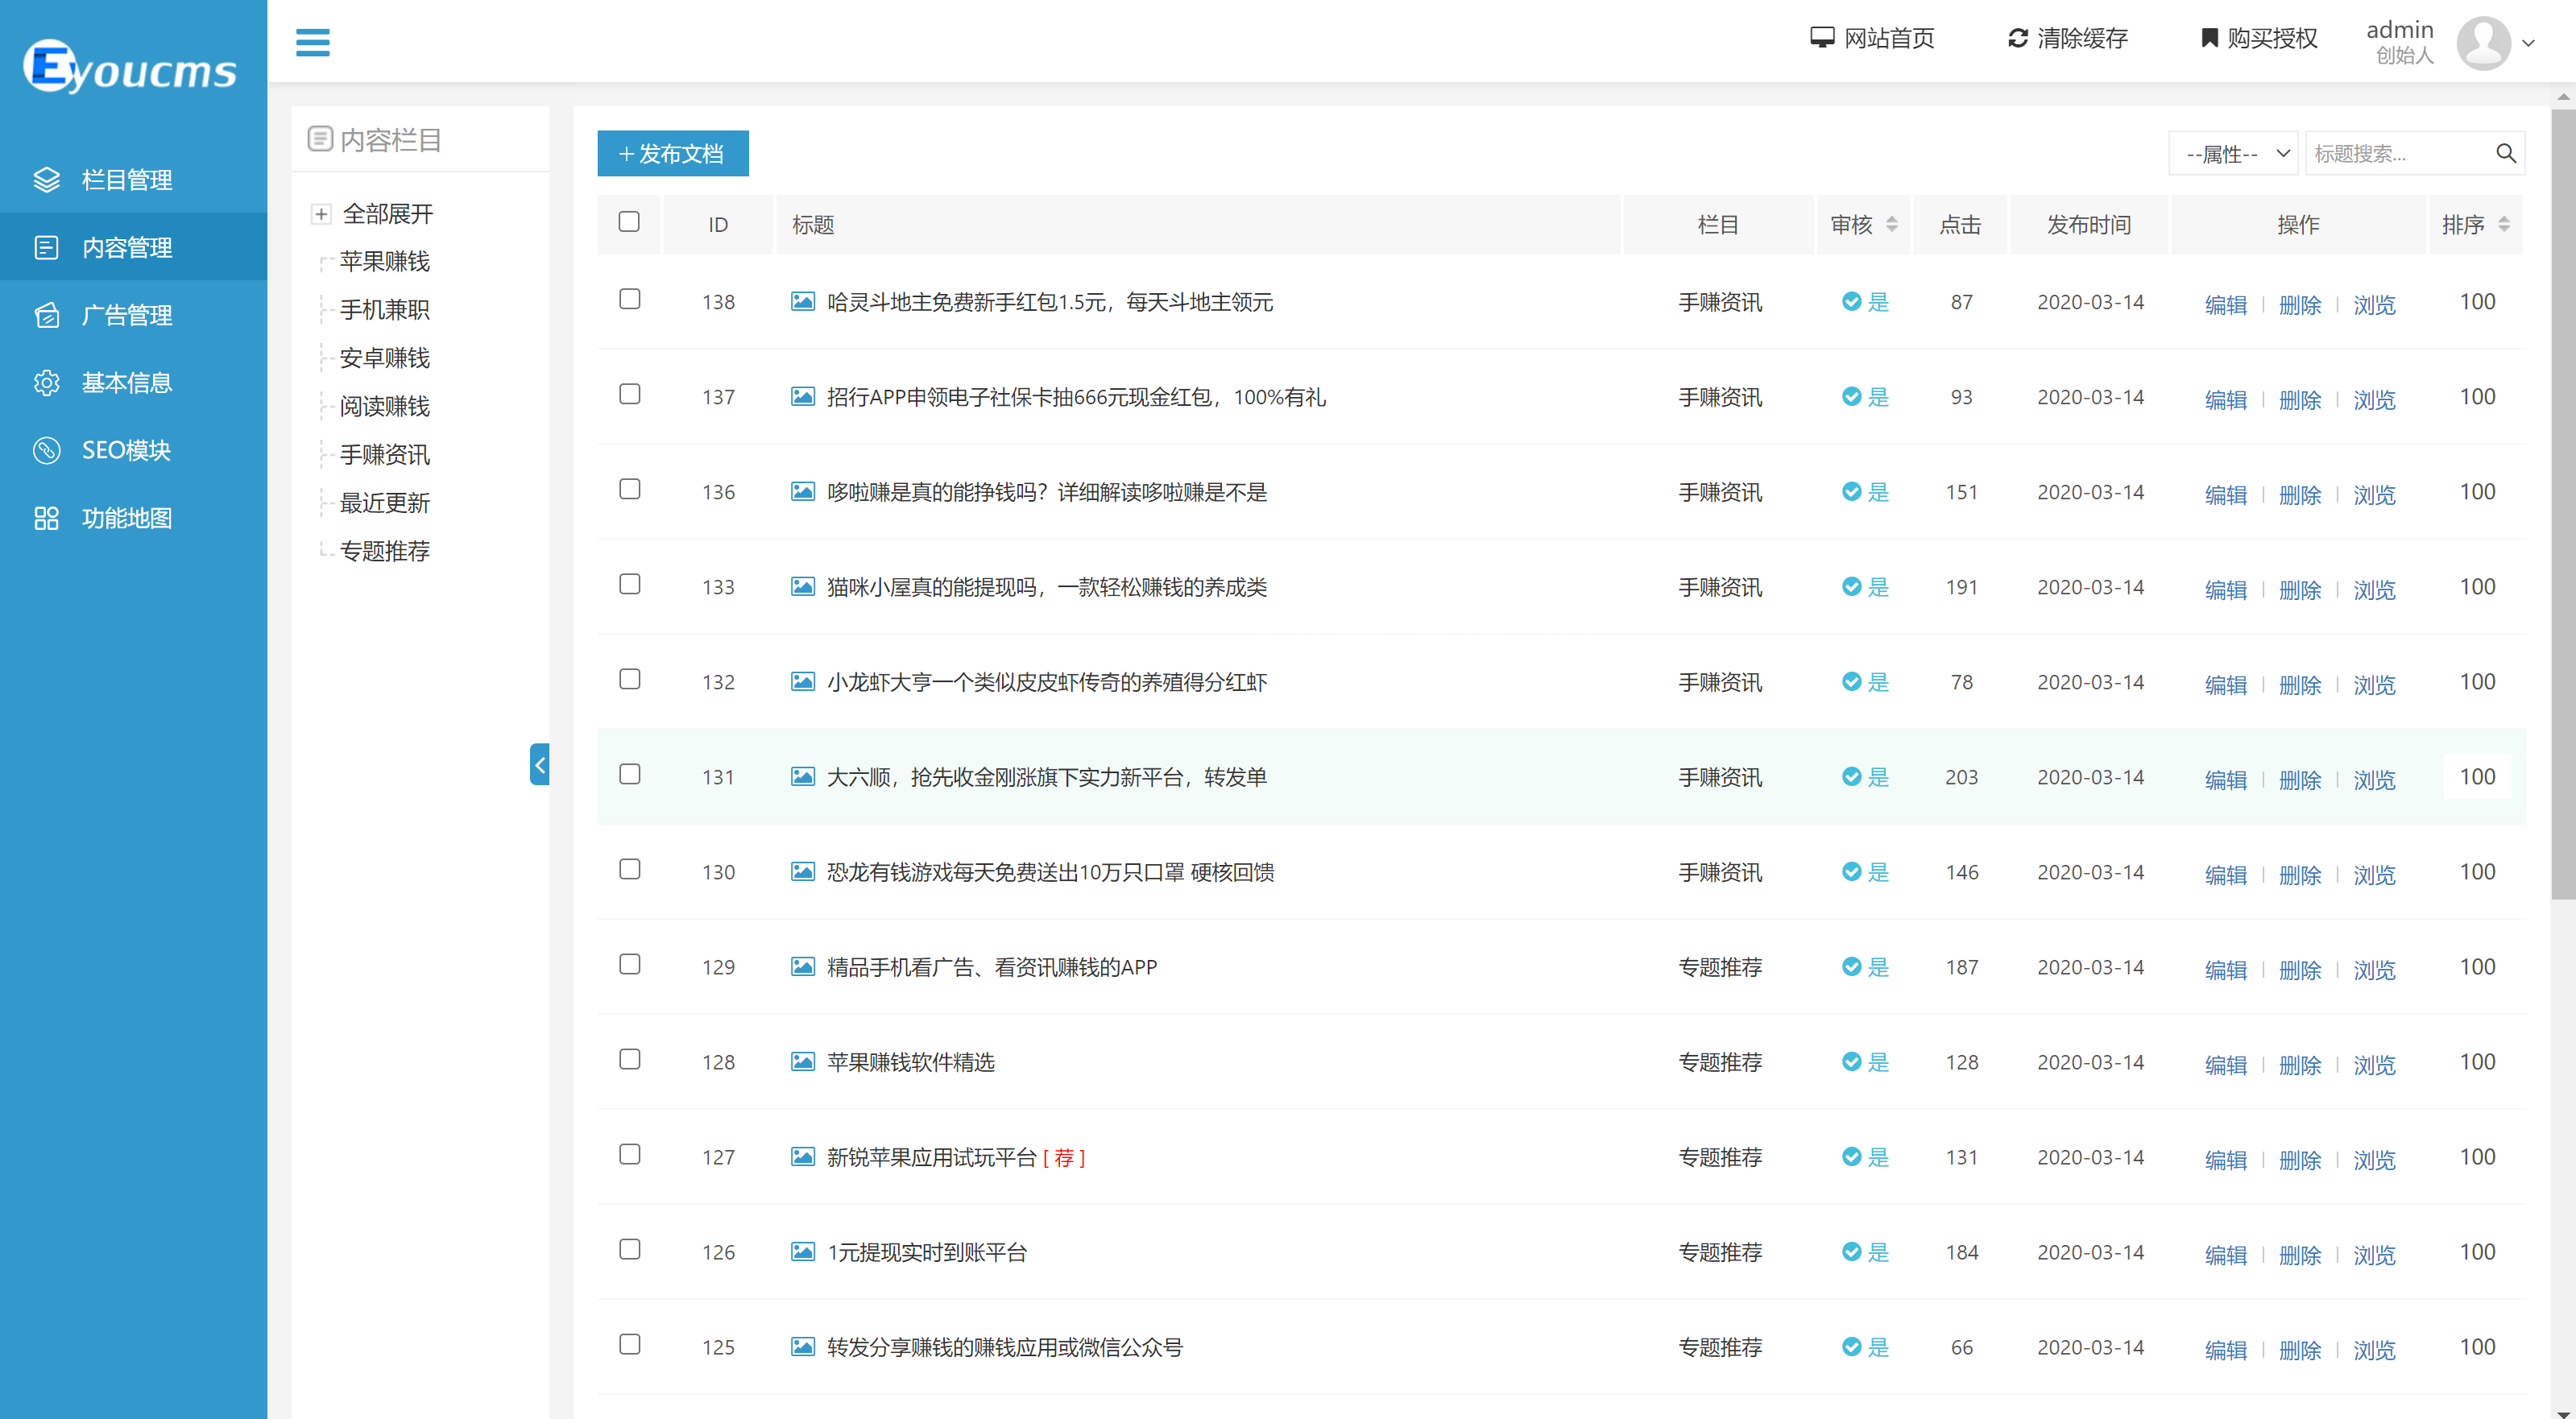
Task: Click the admin avatar icon
Action: point(2483,43)
